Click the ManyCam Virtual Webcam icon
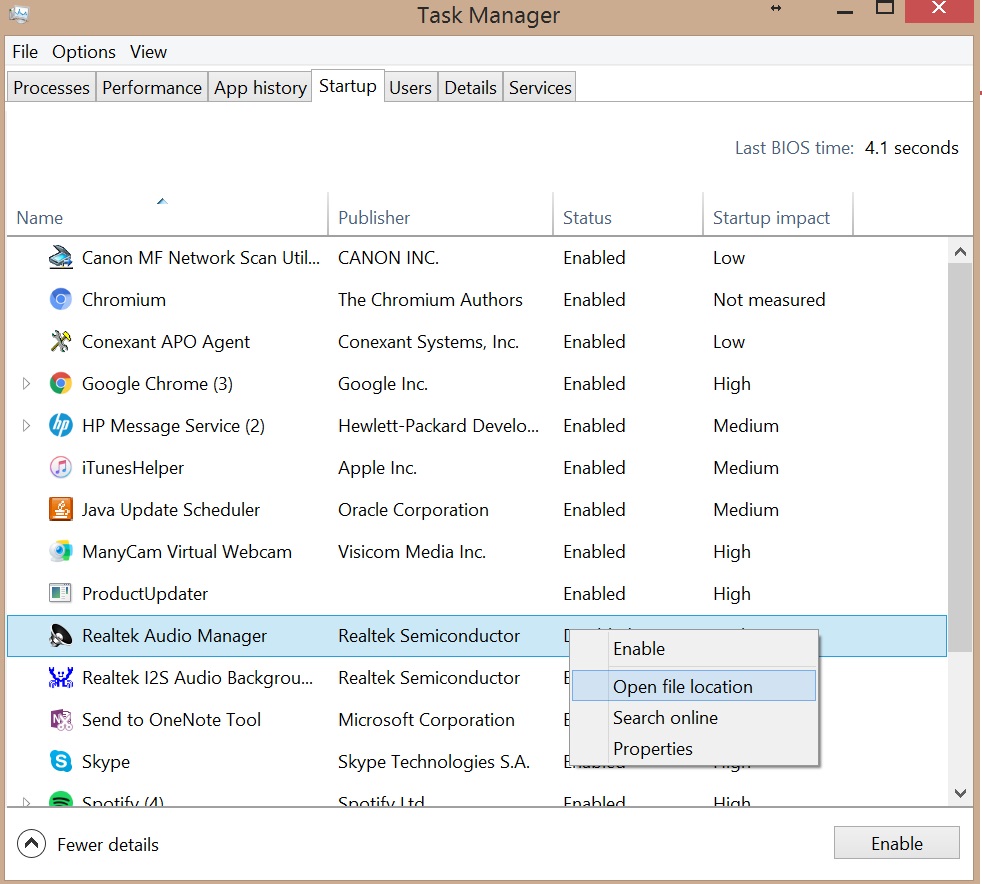 click(60, 551)
